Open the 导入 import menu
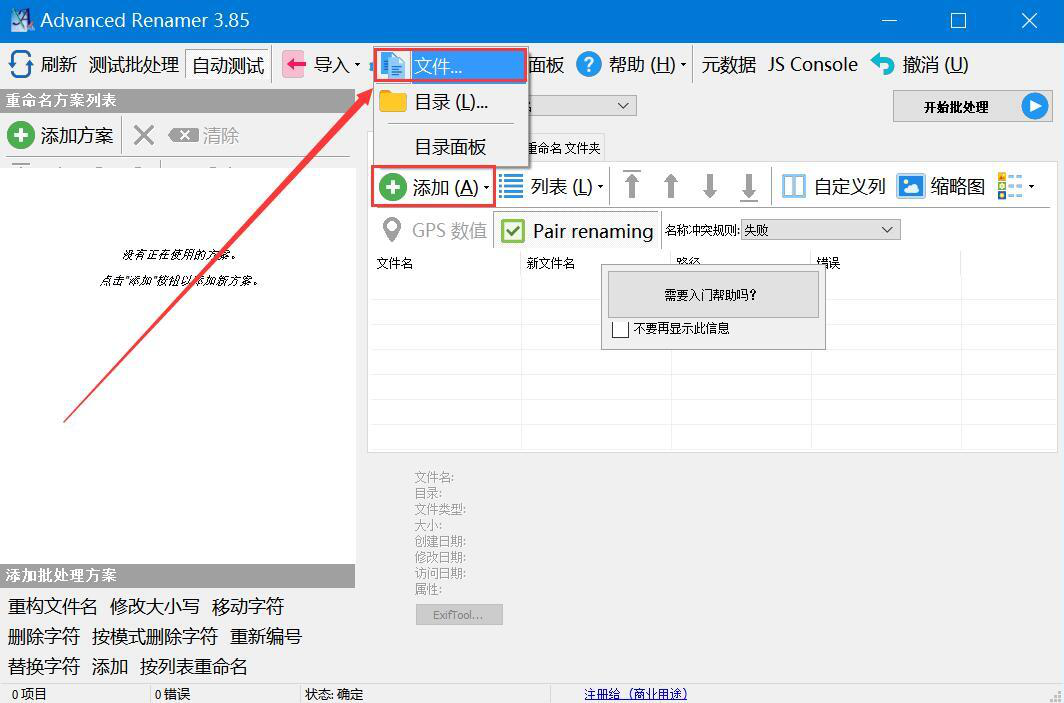The image size is (1064, 703). [322, 64]
